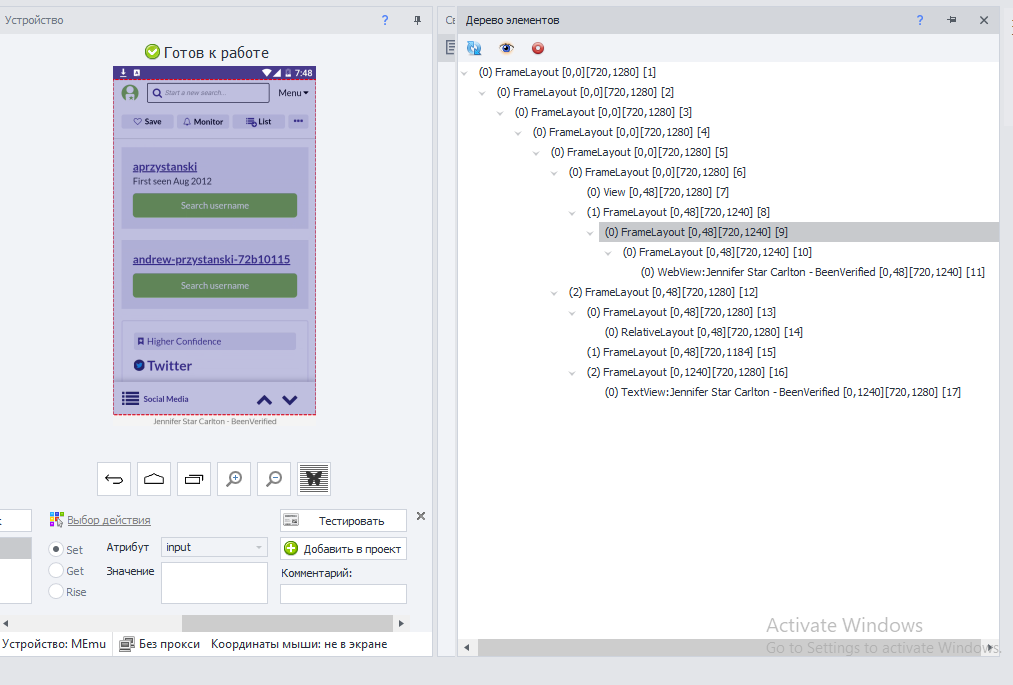Click Search username under aprzystanski
Image resolution: width=1013 pixels, height=685 pixels.
pos(214,206)
